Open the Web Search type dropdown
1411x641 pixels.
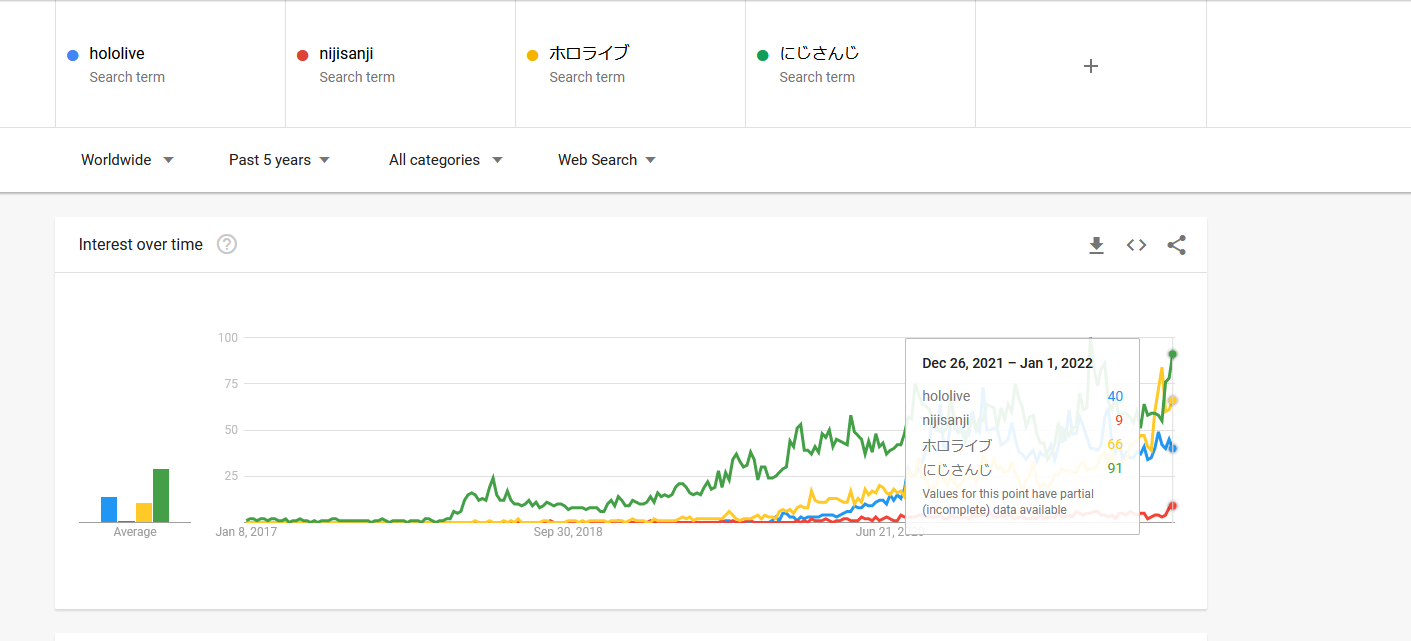point(607,160)
